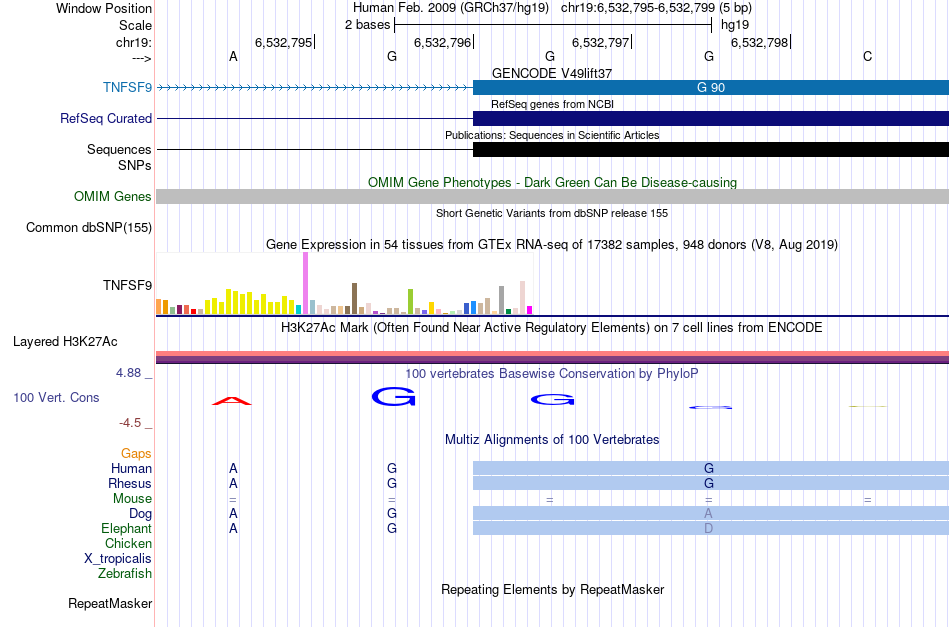Click the pink-purple H3K27Ac signal band

552,357
